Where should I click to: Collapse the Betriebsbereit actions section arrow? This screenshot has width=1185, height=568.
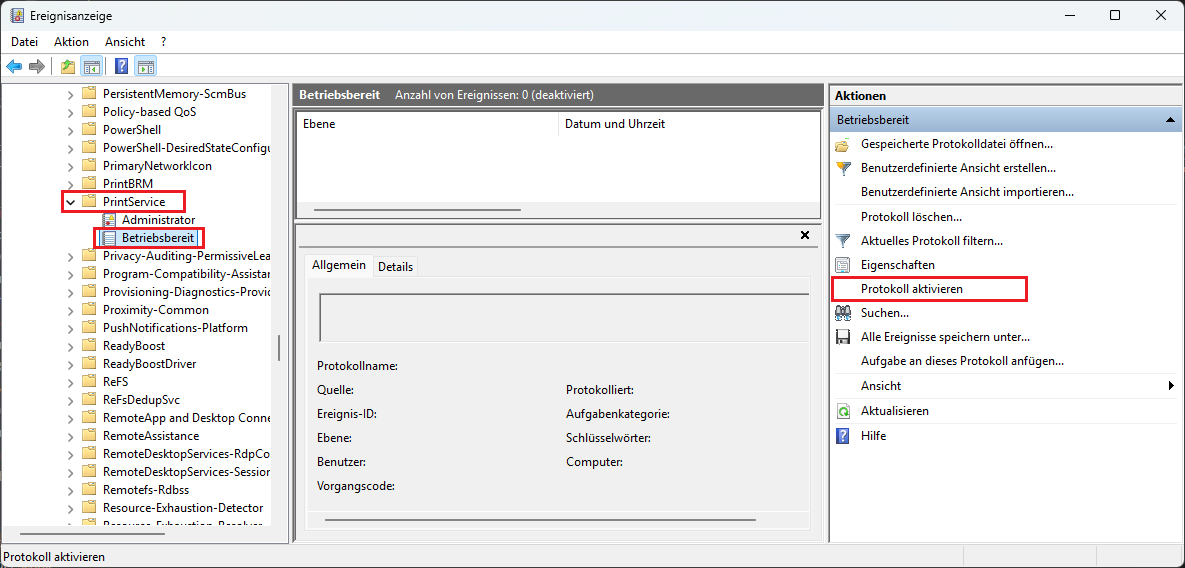[1170, 120]
